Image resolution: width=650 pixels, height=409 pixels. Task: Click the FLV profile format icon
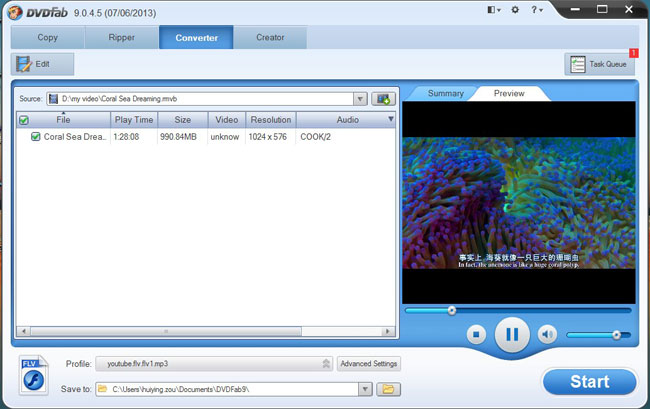34,375
